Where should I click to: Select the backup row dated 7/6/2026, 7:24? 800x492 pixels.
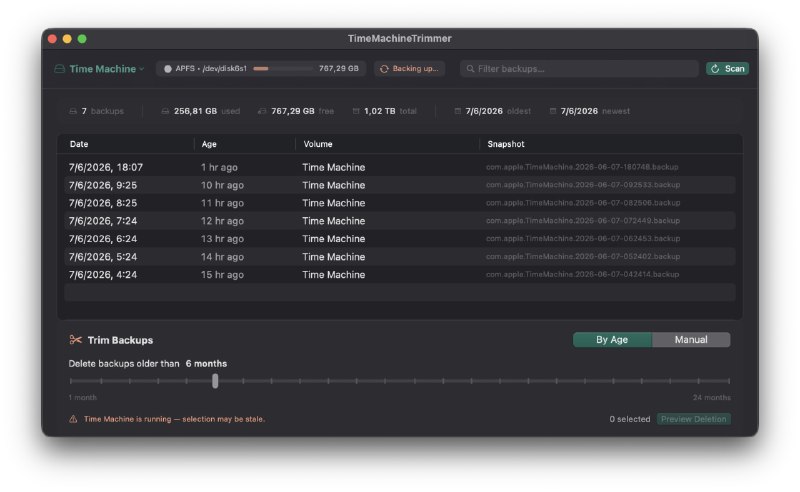(x=399, y=221)
